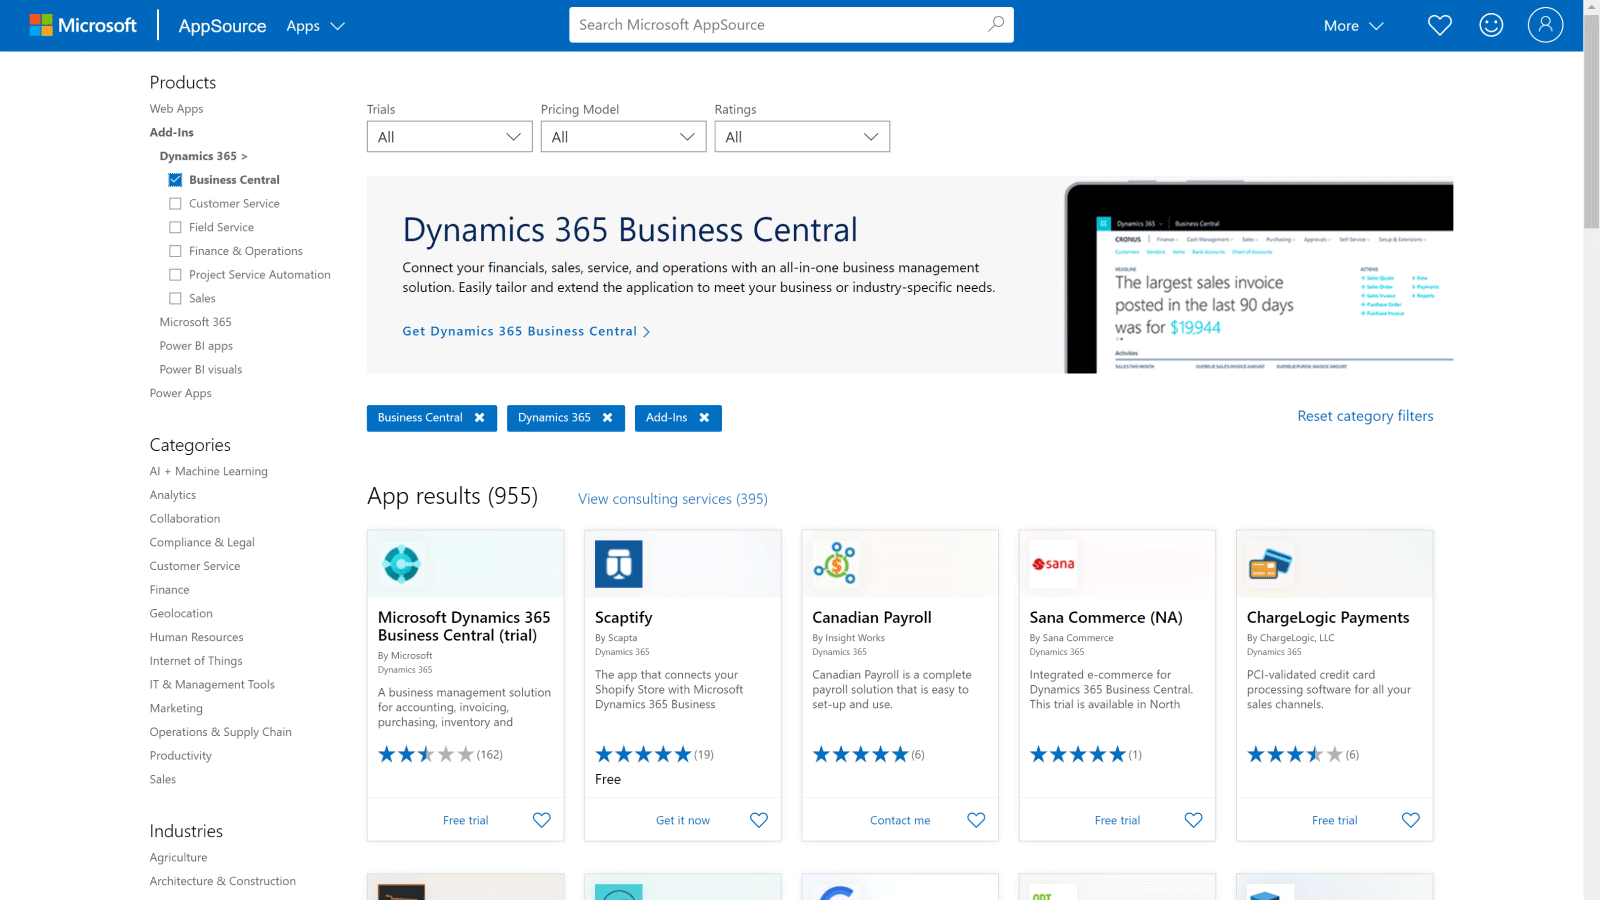Screen dimensions: 1600x900
Task: Enable the Field Service filter checkbox
Action: point(173,226)
